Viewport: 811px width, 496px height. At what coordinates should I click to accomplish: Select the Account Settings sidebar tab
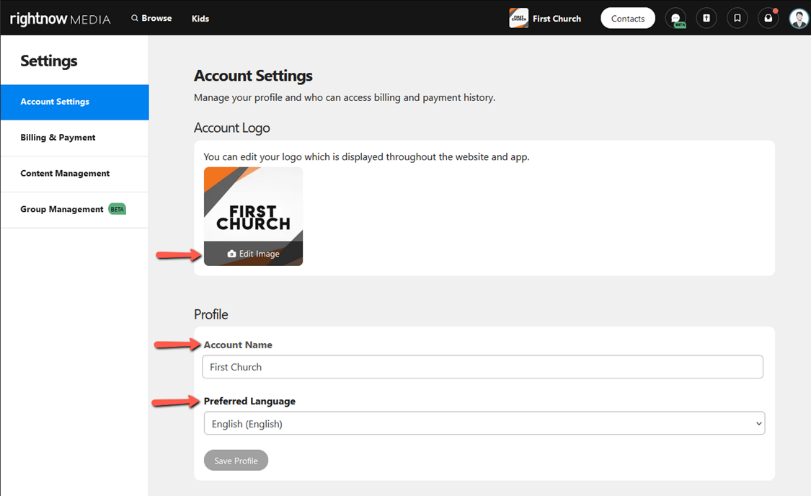[74, 102]
